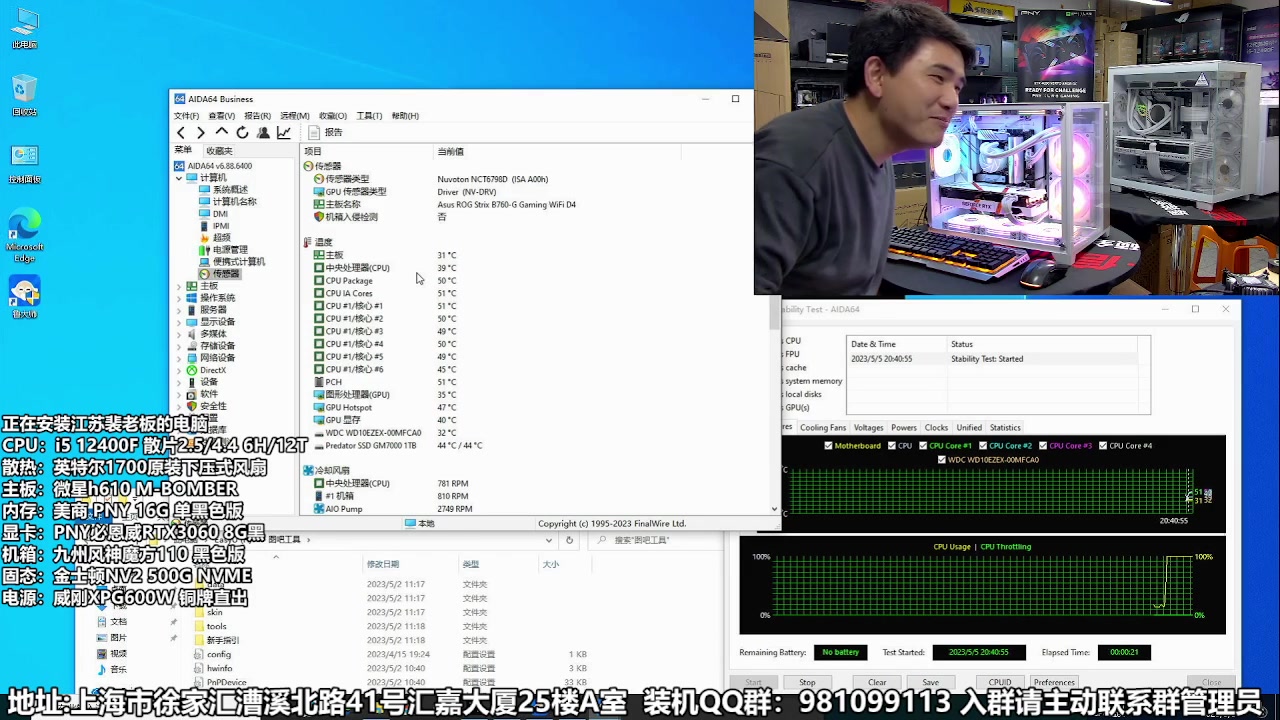This screenshot has height=720, width=1280.
Task: Select the 传感器 sensor tree item
Action: (x=219, y=274)
